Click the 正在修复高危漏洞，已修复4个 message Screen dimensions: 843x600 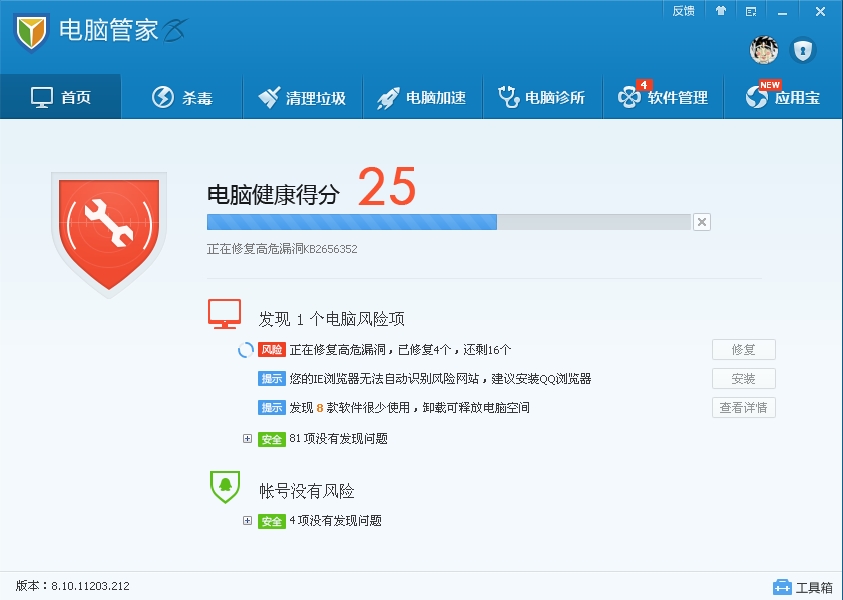pyautogui.click(x=400, y=350)
